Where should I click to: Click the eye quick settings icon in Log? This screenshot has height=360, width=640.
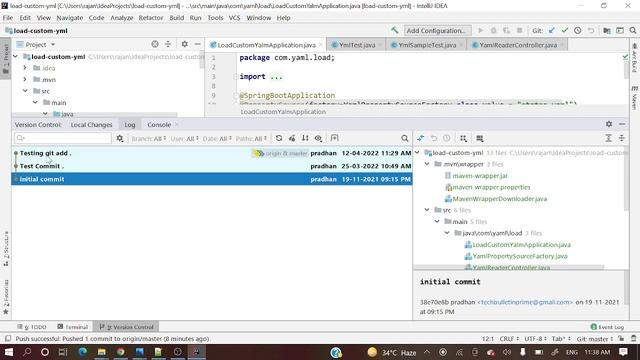[x=318, y=138]
